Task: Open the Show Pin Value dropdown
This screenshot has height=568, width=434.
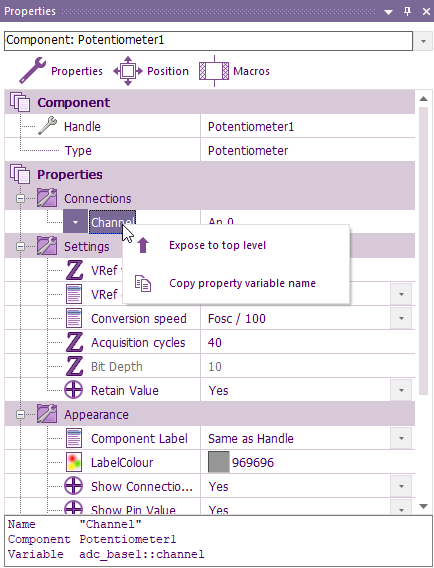Action: [401, 507]
